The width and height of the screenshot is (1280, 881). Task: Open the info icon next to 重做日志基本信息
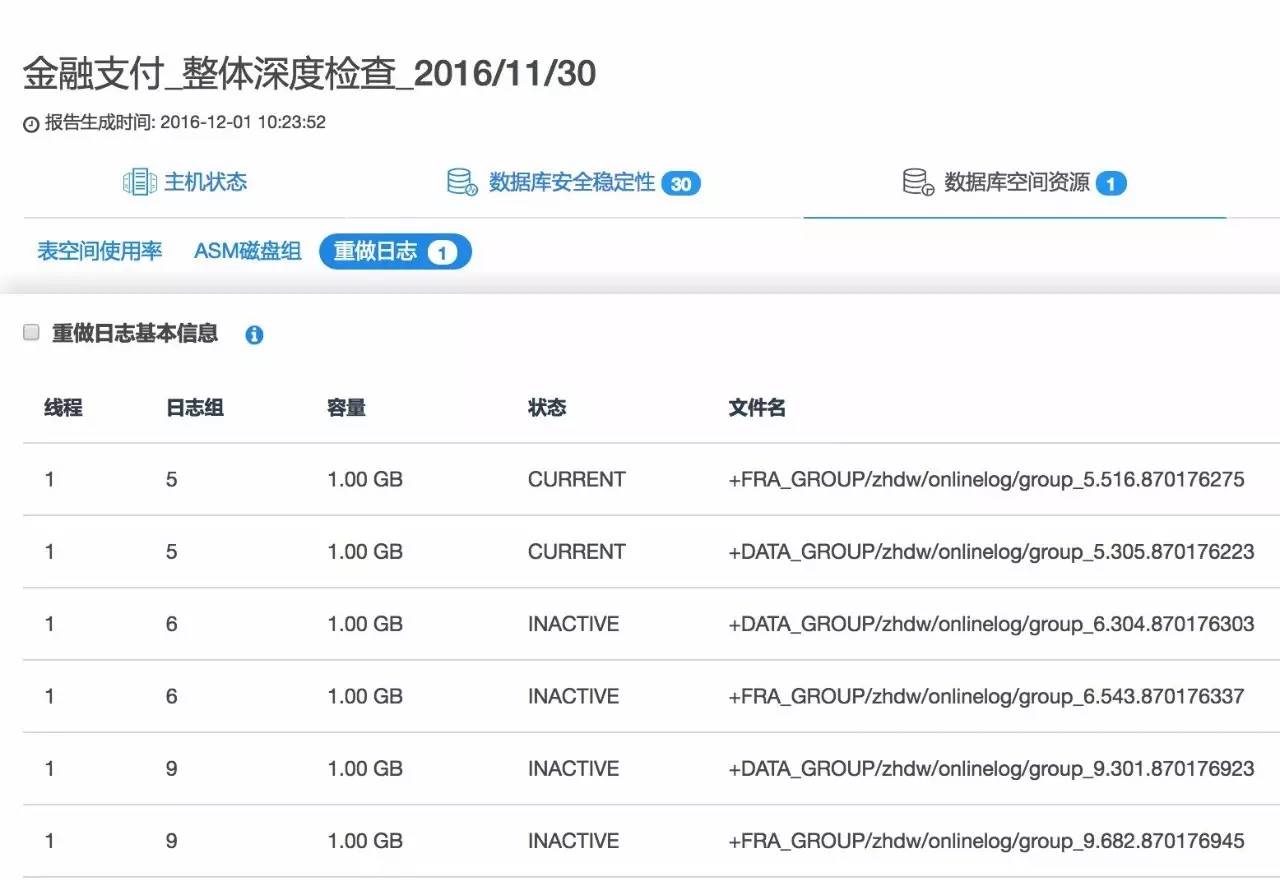[254, 334]
